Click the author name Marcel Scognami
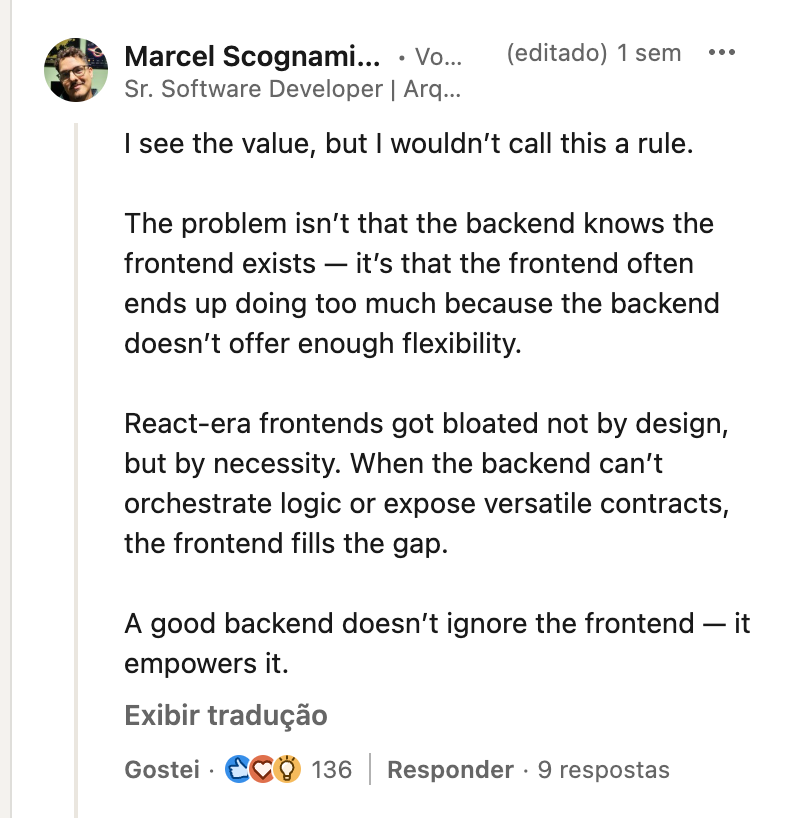Image resolution: width=786 pixels, height=818 pixels. 252,56
